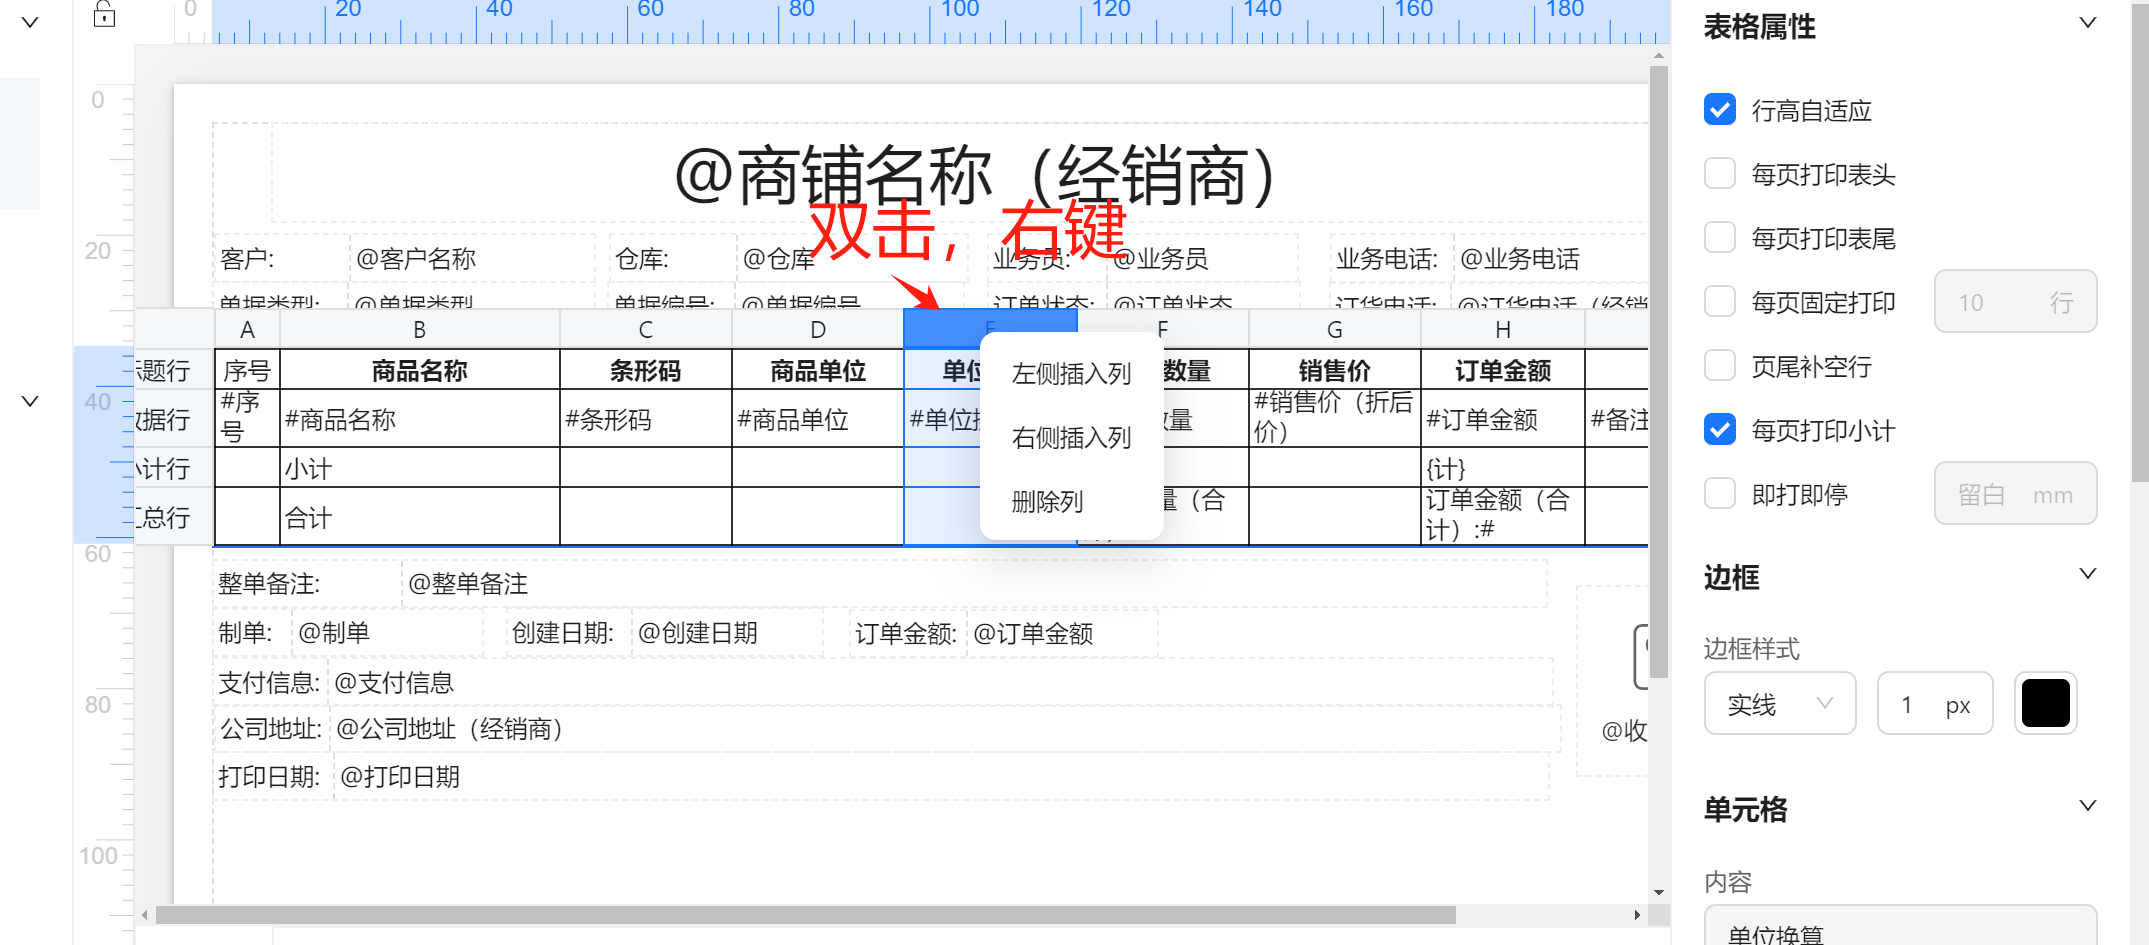Click the vertical scrollbar down arrow
Image resolution: width=2149 pixels, height=945 pixels.
point(1659,892)
